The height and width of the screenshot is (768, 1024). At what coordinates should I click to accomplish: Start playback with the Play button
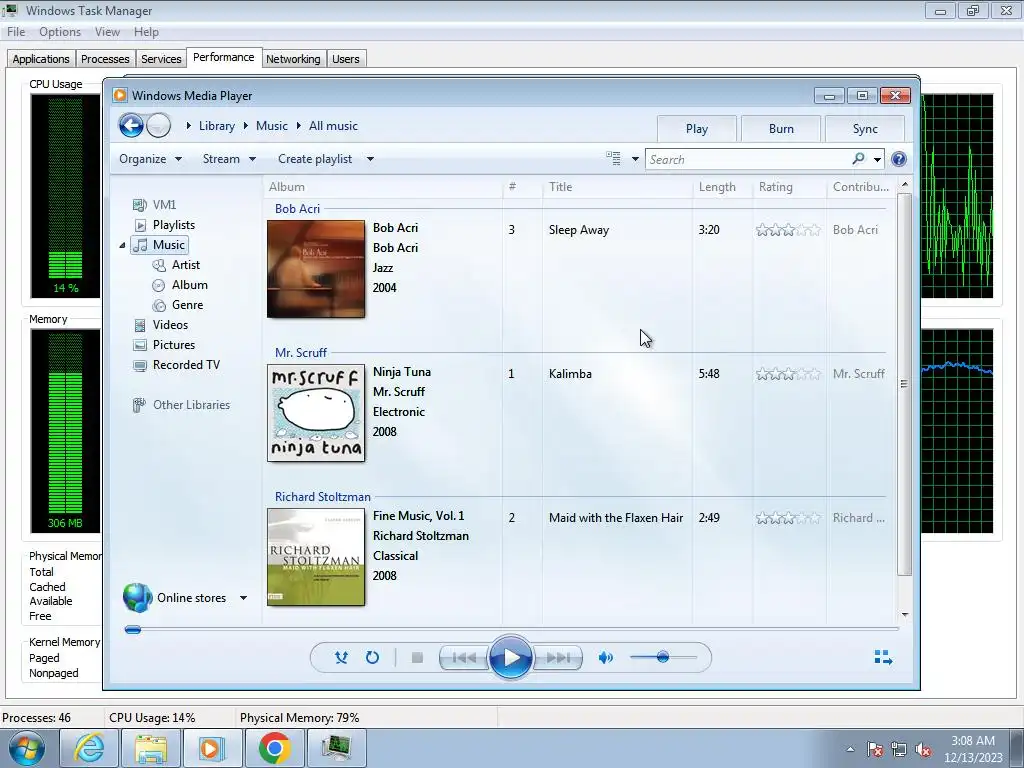click(510, 658)
